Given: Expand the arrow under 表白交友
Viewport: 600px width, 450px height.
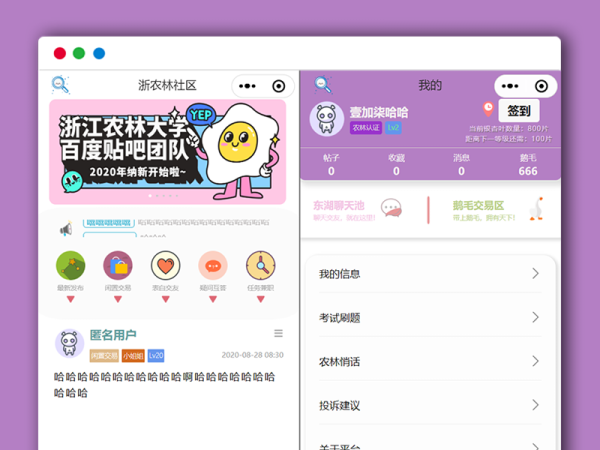Looking at the screenshot, I should tap(165, 299).
